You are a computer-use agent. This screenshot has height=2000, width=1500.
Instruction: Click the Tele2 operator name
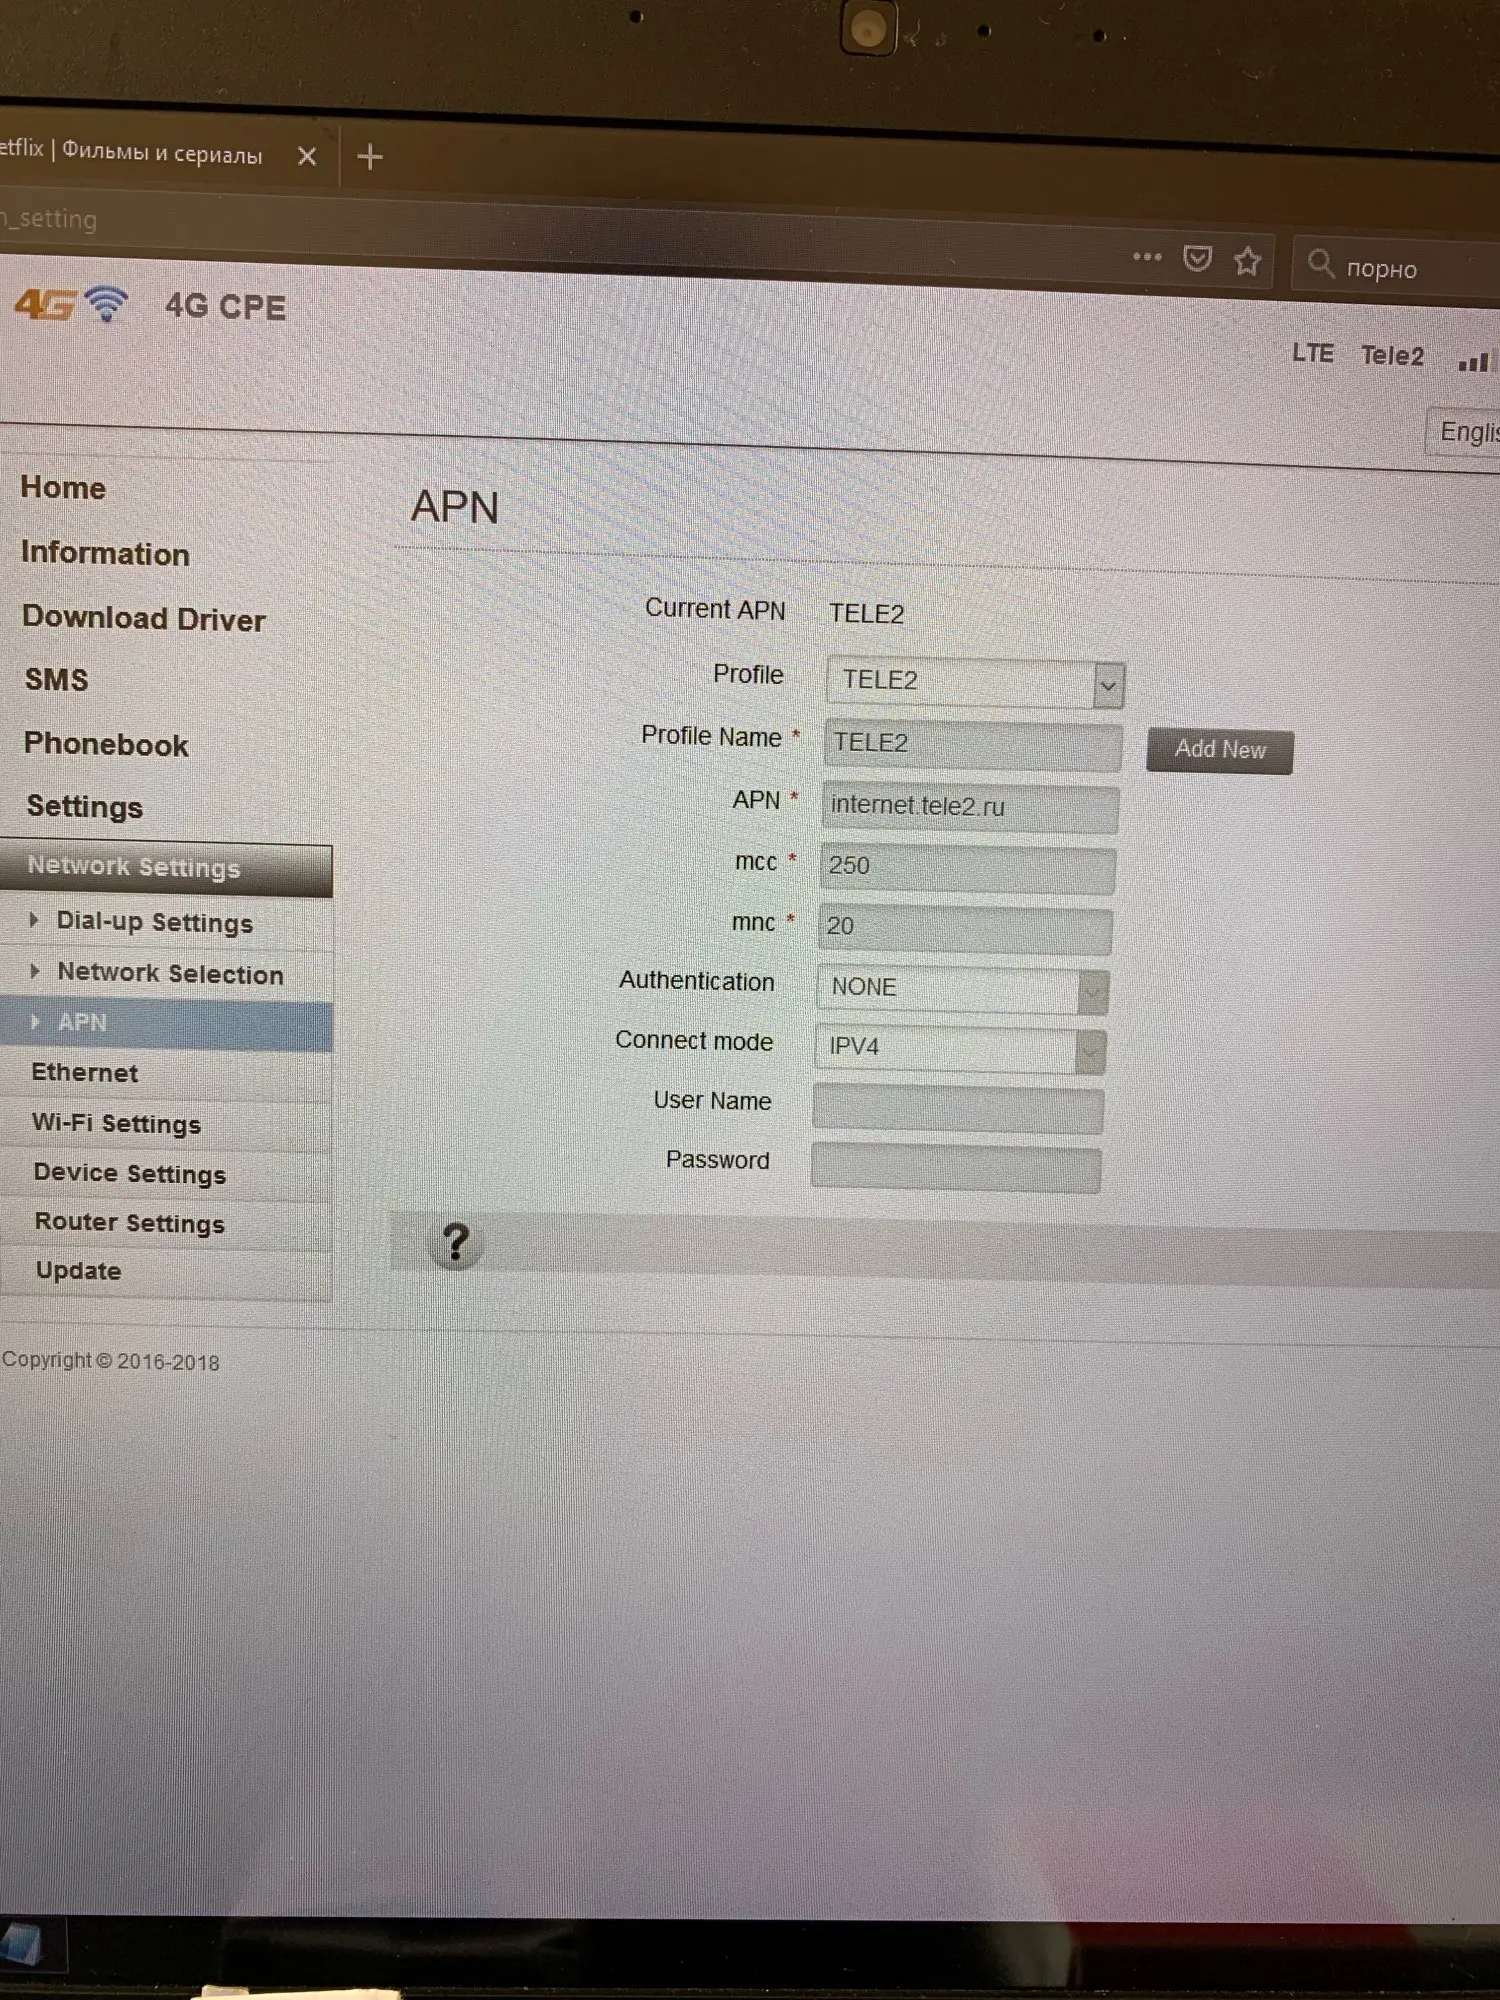(1392, 355)
